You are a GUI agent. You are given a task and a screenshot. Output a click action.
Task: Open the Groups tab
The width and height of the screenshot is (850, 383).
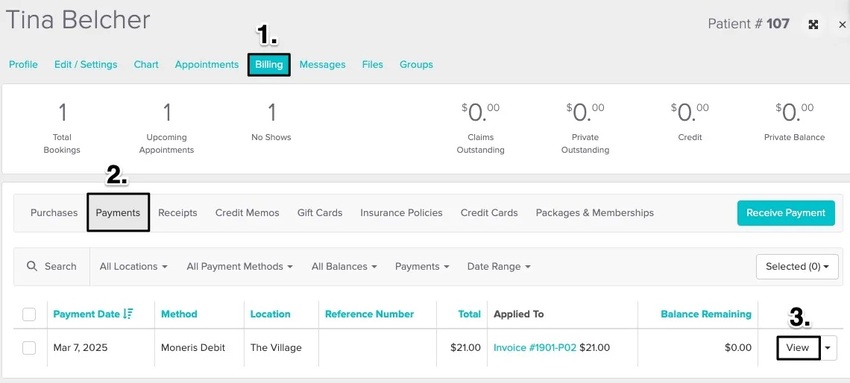[x=416, y=64]
